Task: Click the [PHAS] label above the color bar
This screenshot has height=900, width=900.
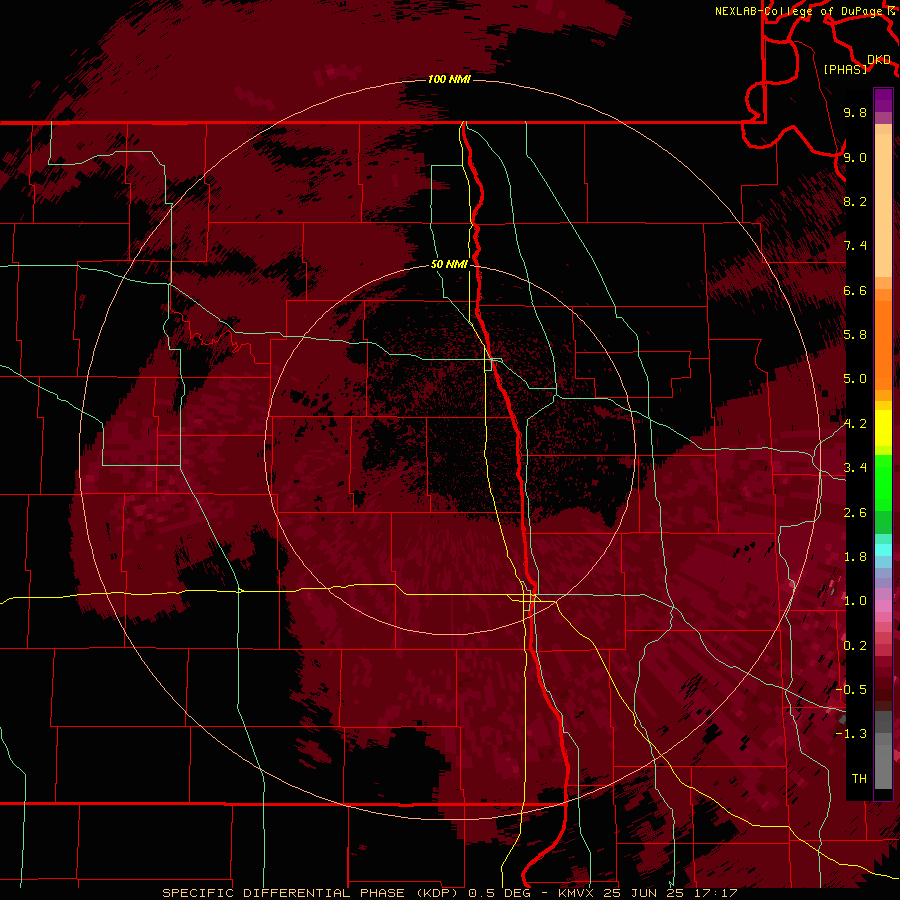Action: tap(845, 69)
